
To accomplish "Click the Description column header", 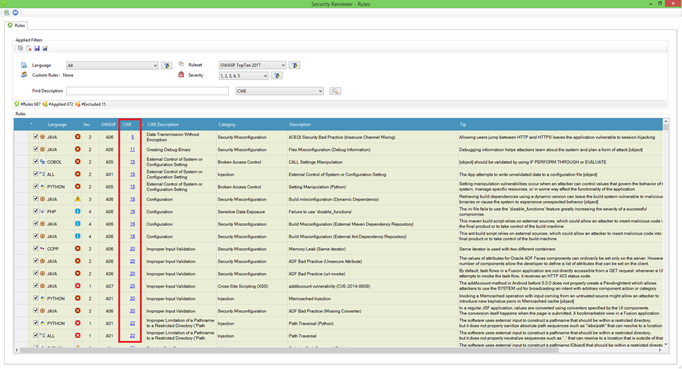I will click(x=300, y=124).
